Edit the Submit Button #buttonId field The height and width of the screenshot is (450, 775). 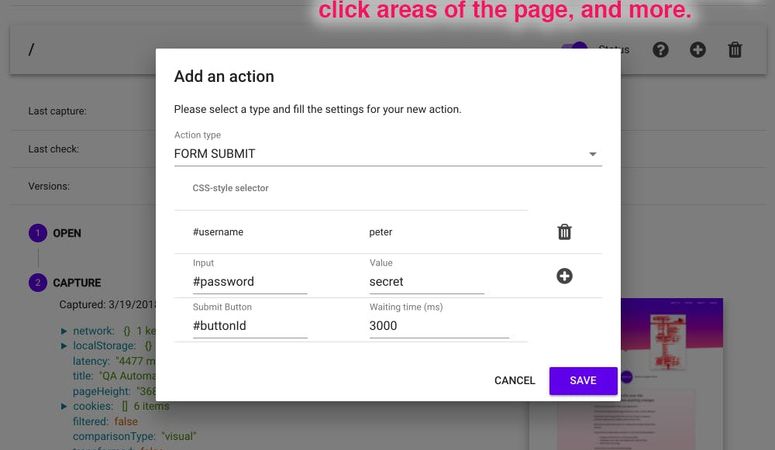(250, 326)
